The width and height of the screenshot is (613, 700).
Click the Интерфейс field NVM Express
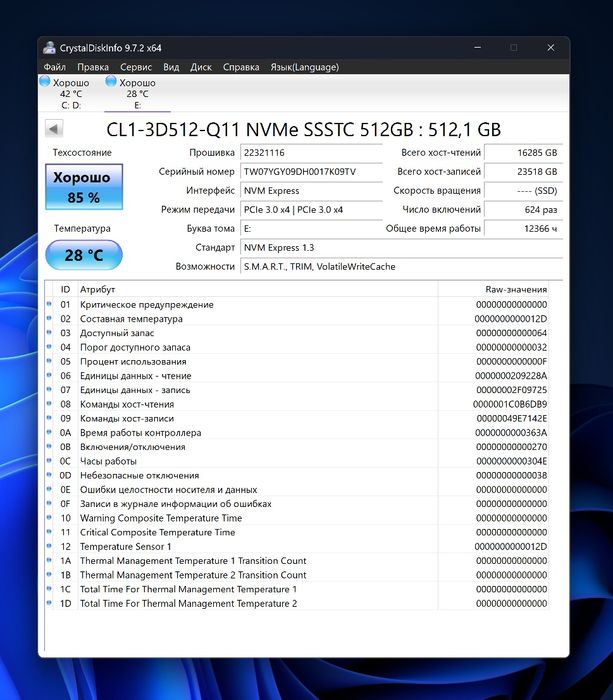tap(311, 191)
